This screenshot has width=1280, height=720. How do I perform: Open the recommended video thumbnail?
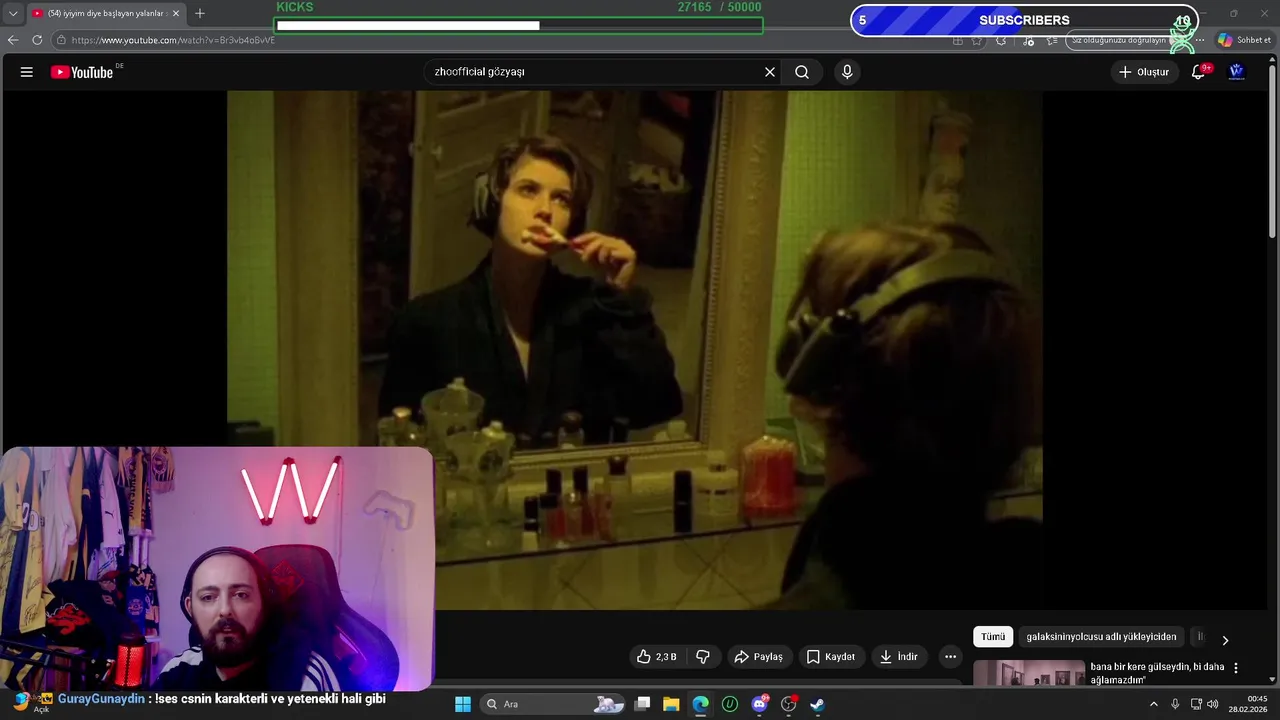point(1029,673)
